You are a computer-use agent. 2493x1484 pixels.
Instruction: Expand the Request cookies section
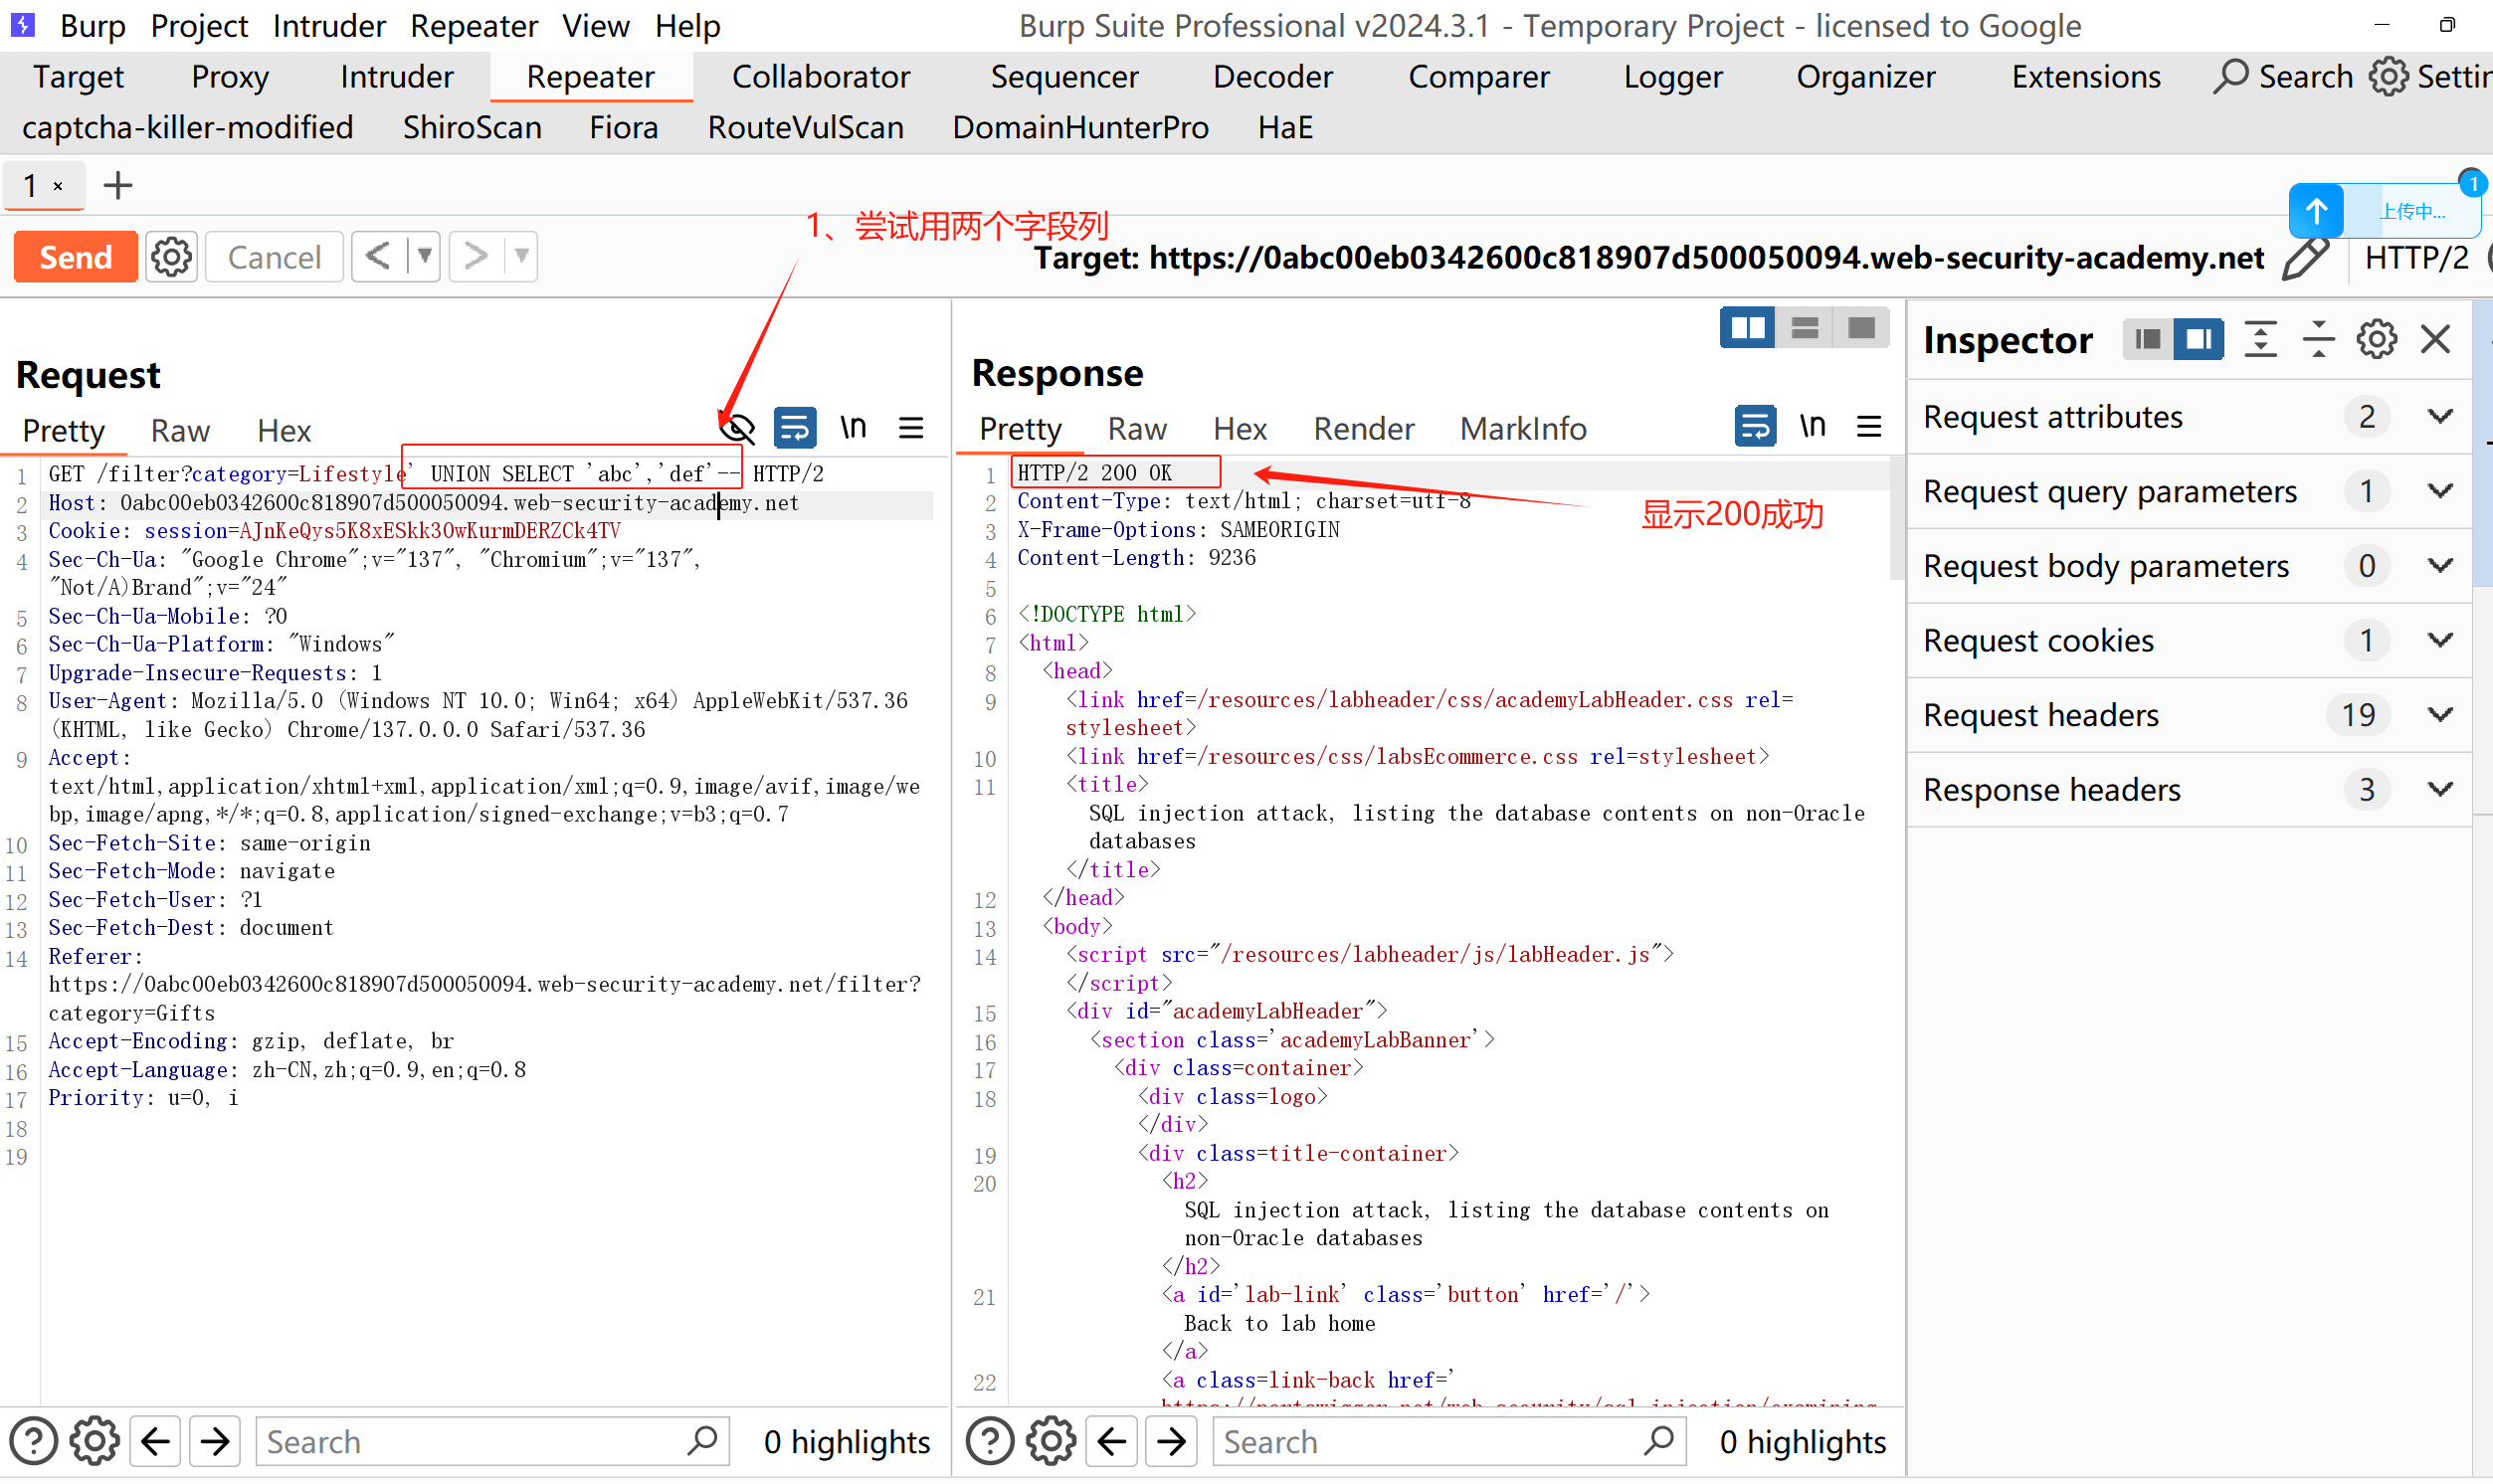[2440, 640]
